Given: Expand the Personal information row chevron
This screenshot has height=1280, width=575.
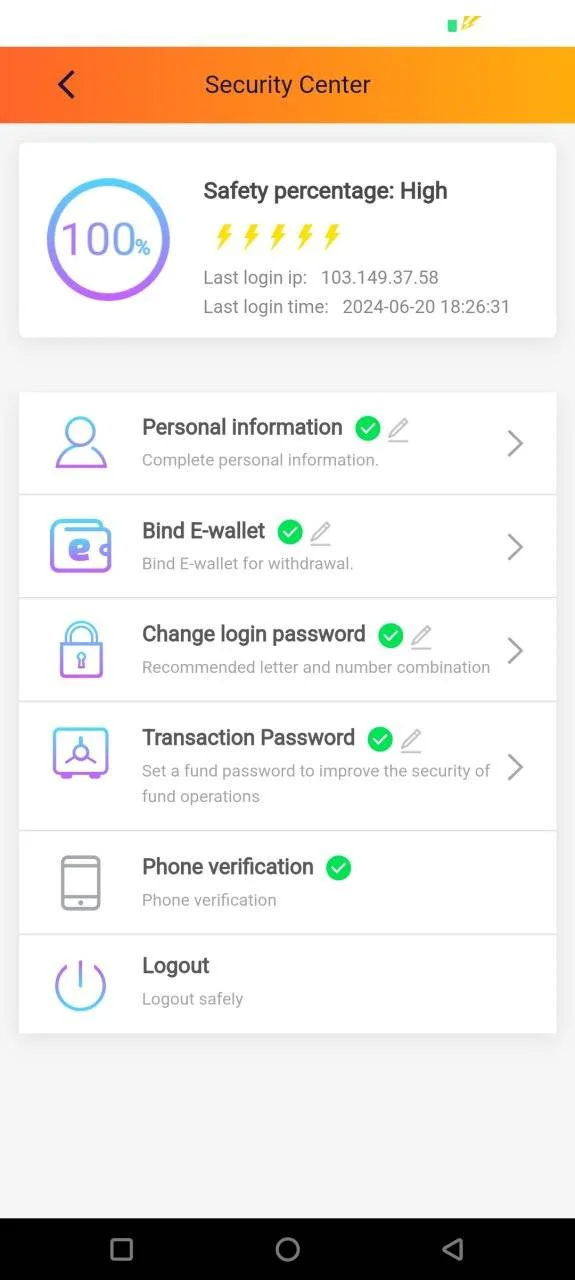Looking at the screenshot, I should [515, 443].
